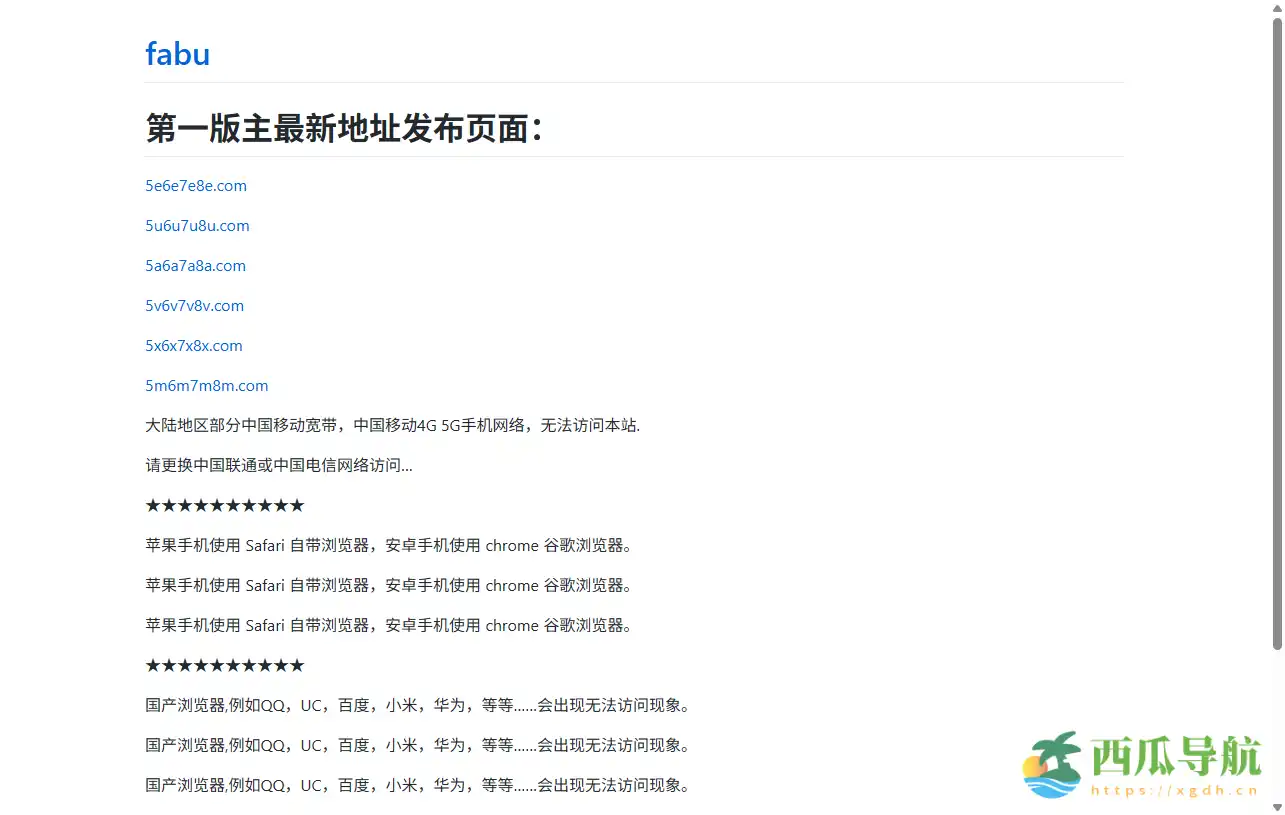The image size is (1285, 815).
Task: Visit the 5a6a7a8a.com address
Action: click(x=195, y=266)
